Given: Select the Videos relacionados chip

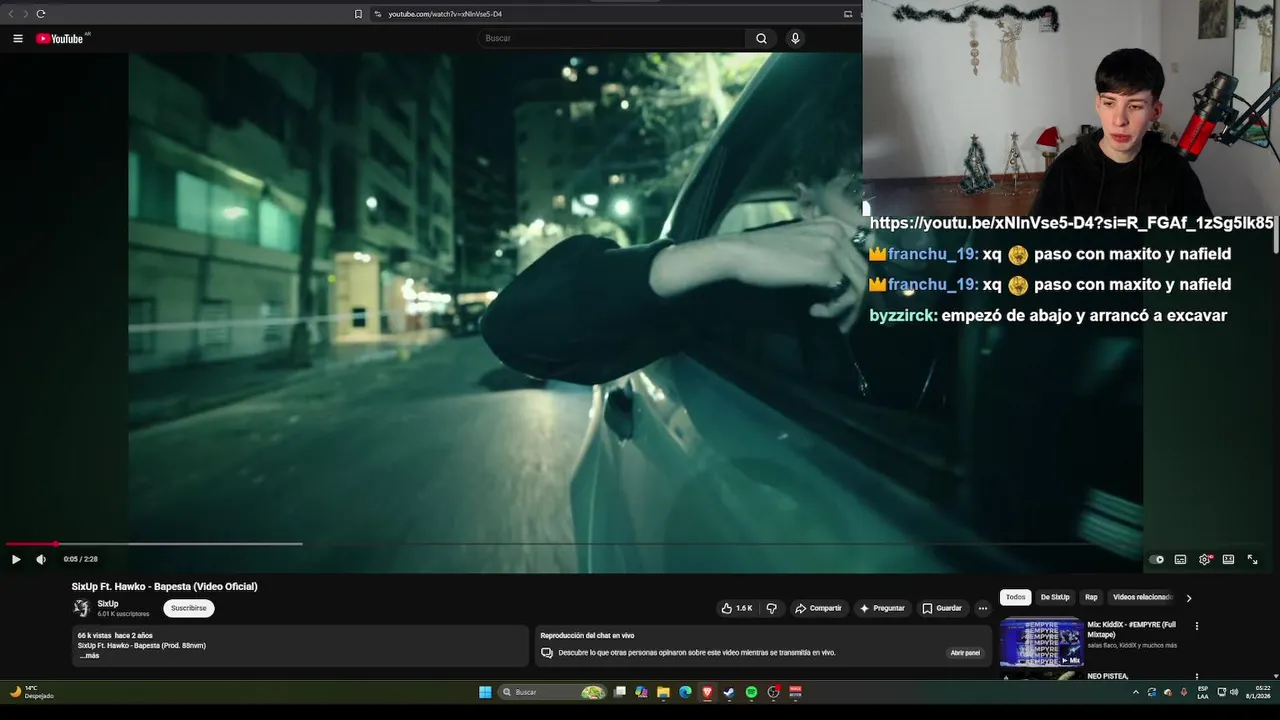Looking at the screenshot, I should [x=1142, y=598].
